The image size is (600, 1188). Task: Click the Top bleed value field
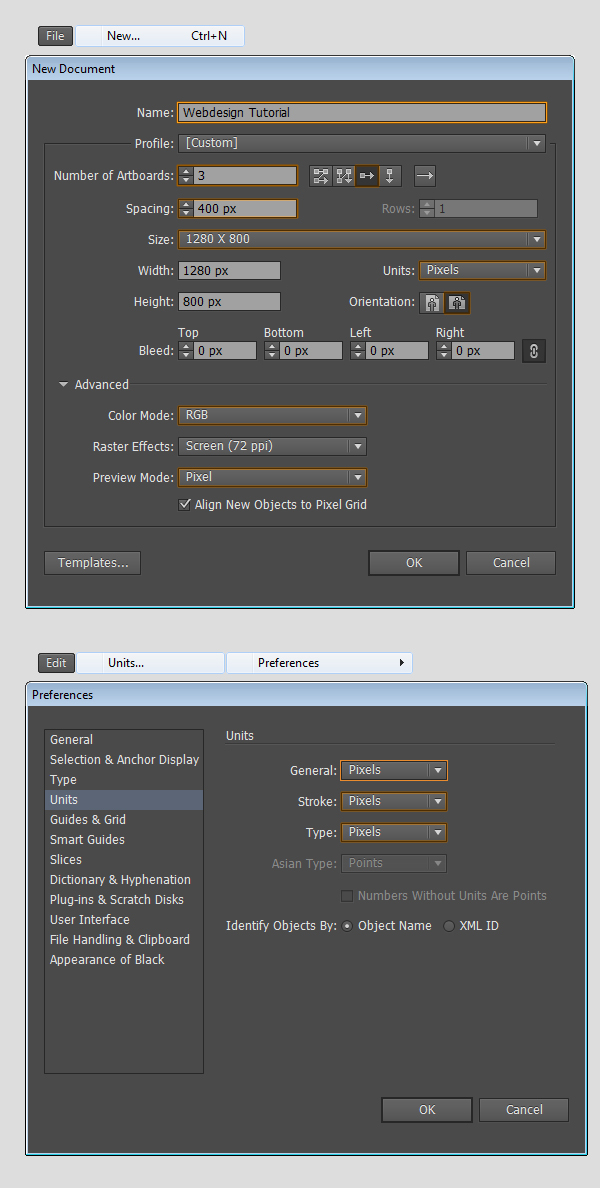[x=225, y=351]
